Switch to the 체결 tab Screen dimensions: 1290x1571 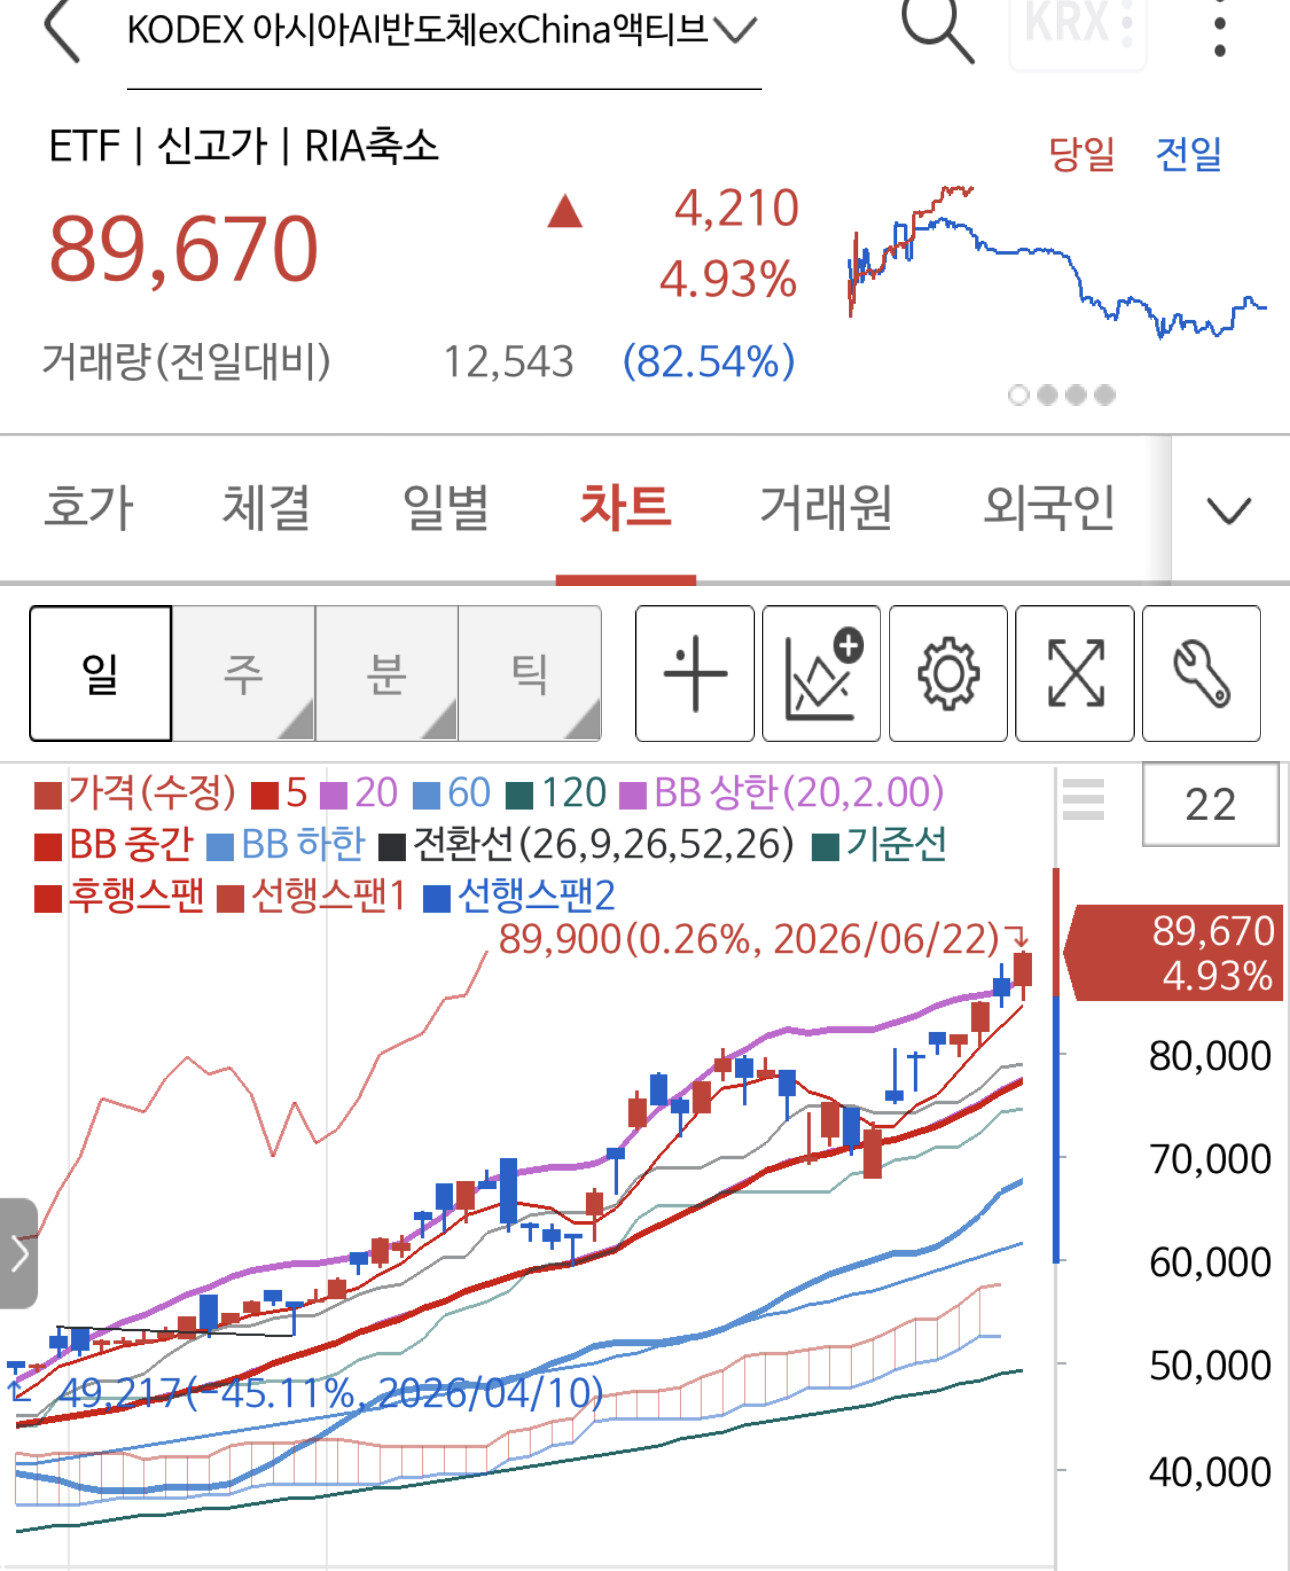tap(266, 507)
